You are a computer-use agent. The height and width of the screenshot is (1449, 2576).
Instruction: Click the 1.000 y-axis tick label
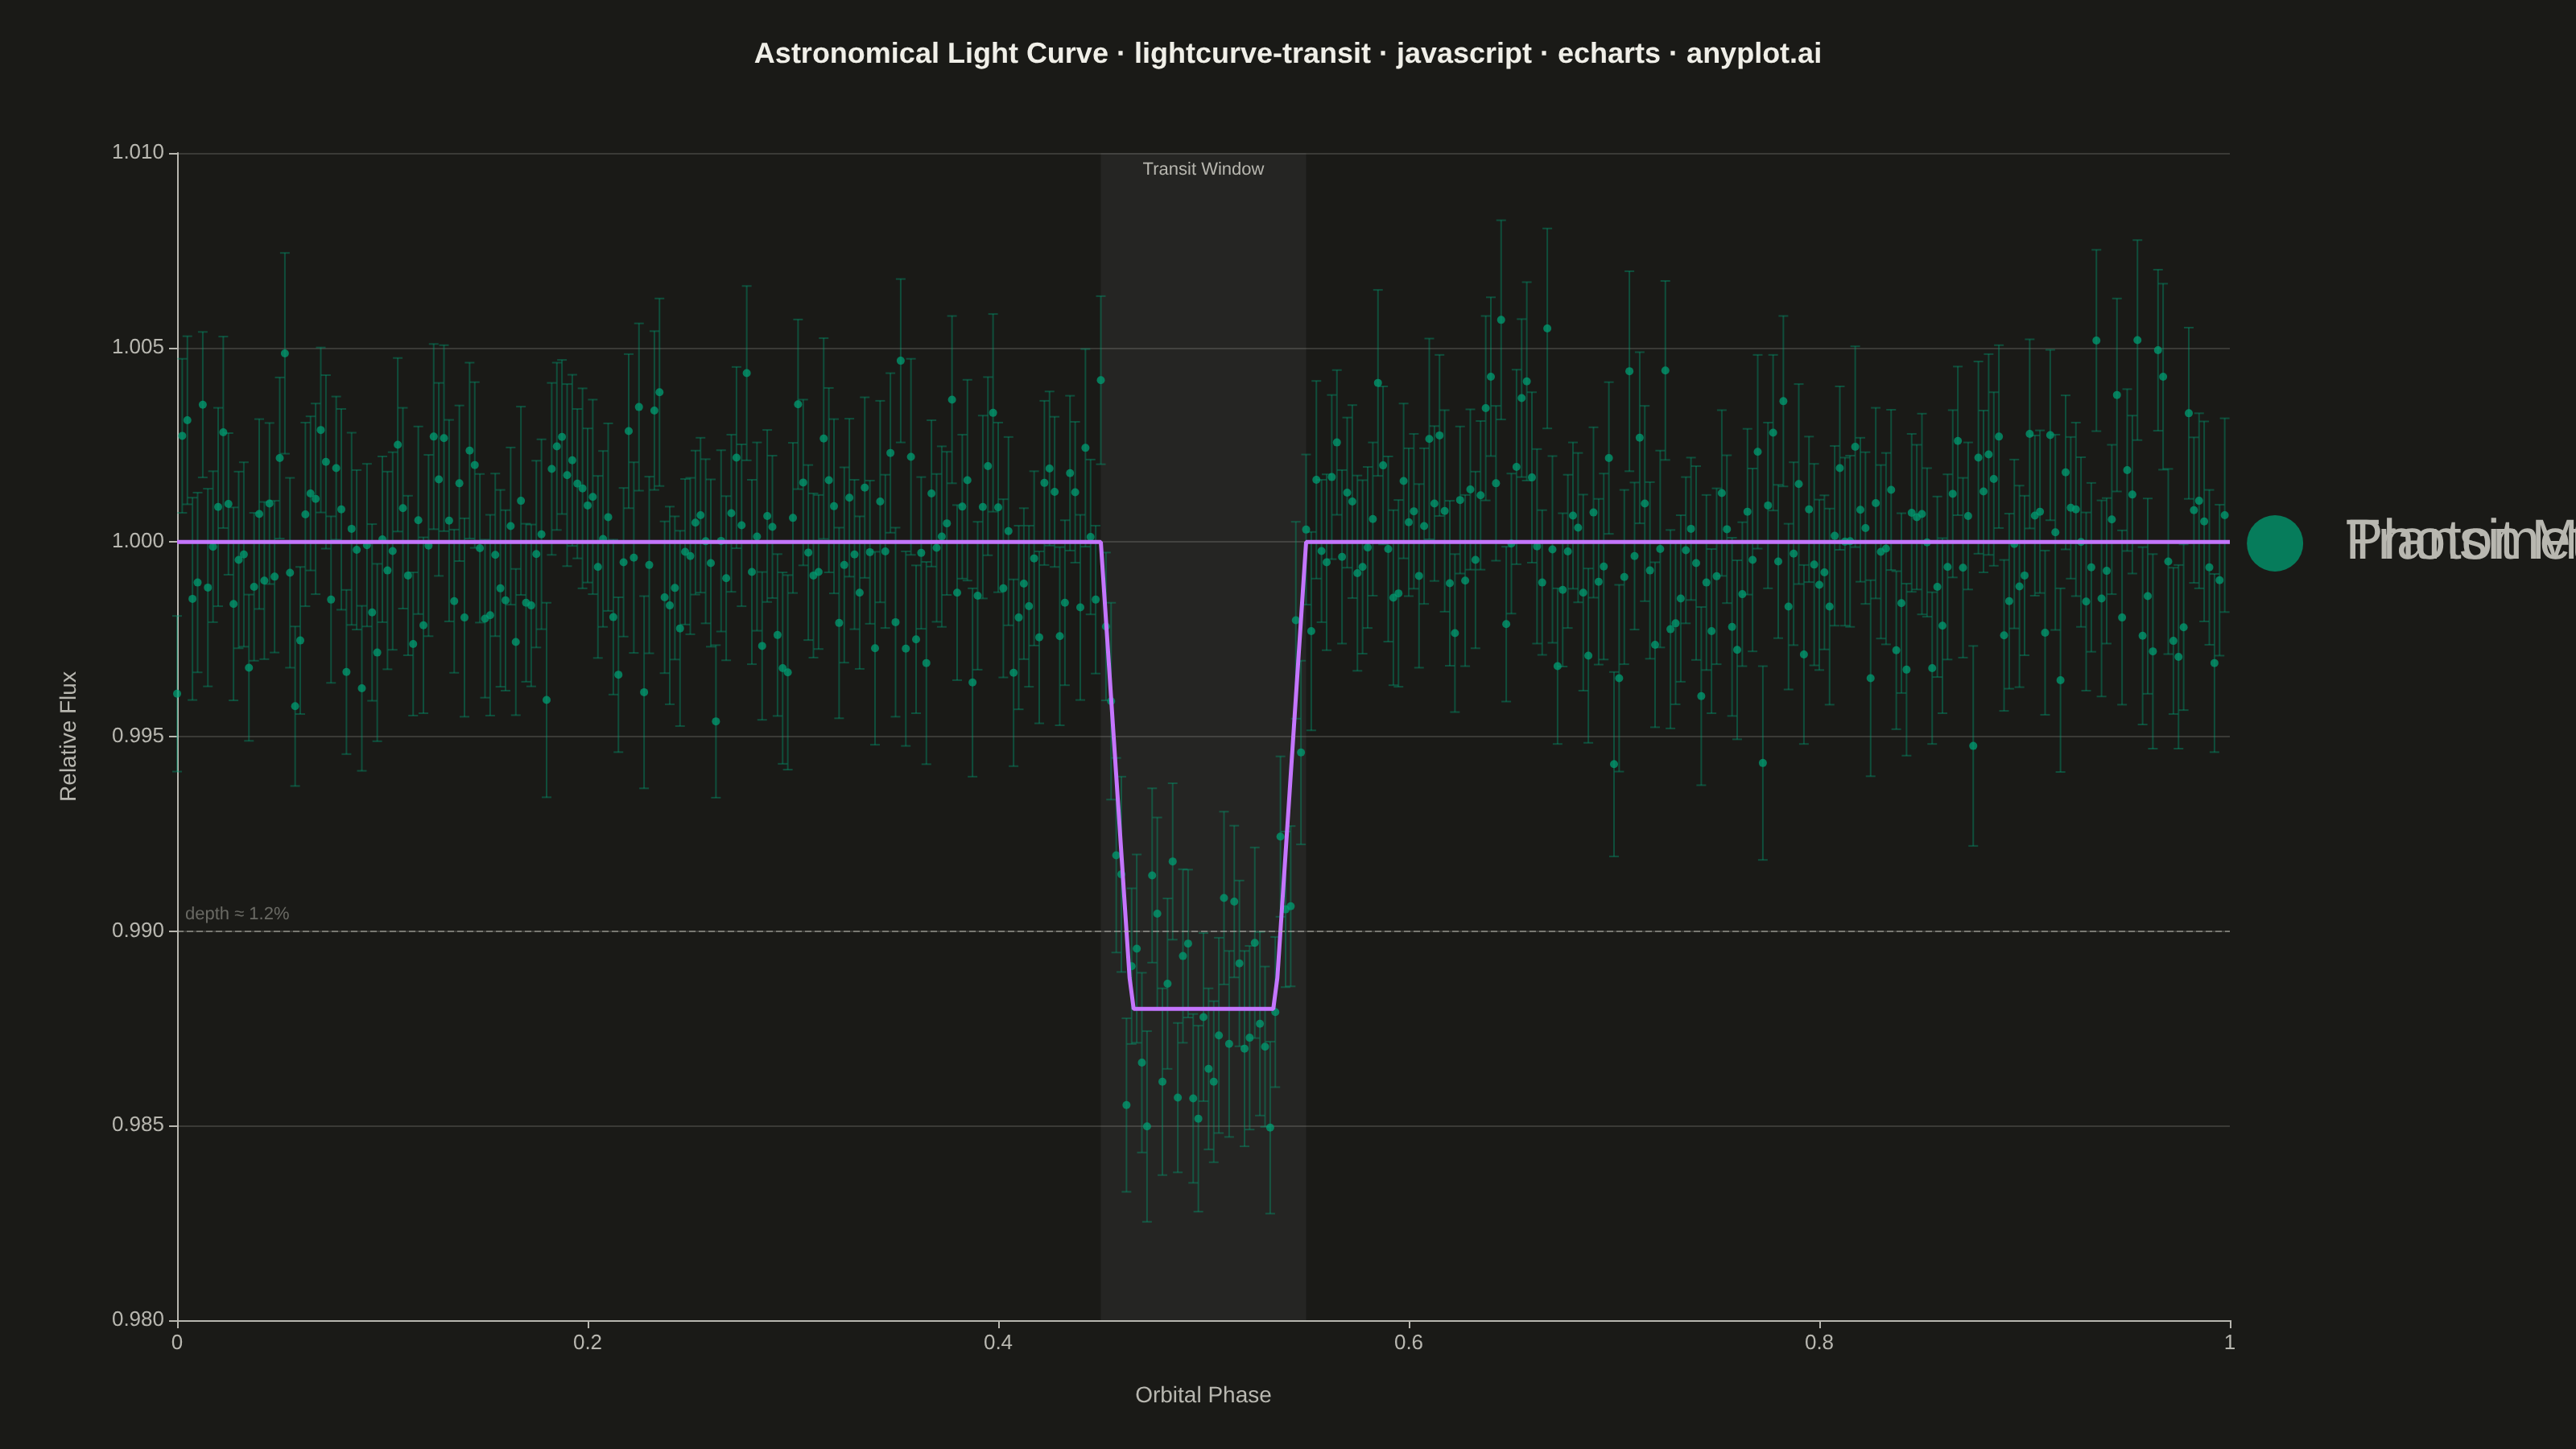[138, 541]
